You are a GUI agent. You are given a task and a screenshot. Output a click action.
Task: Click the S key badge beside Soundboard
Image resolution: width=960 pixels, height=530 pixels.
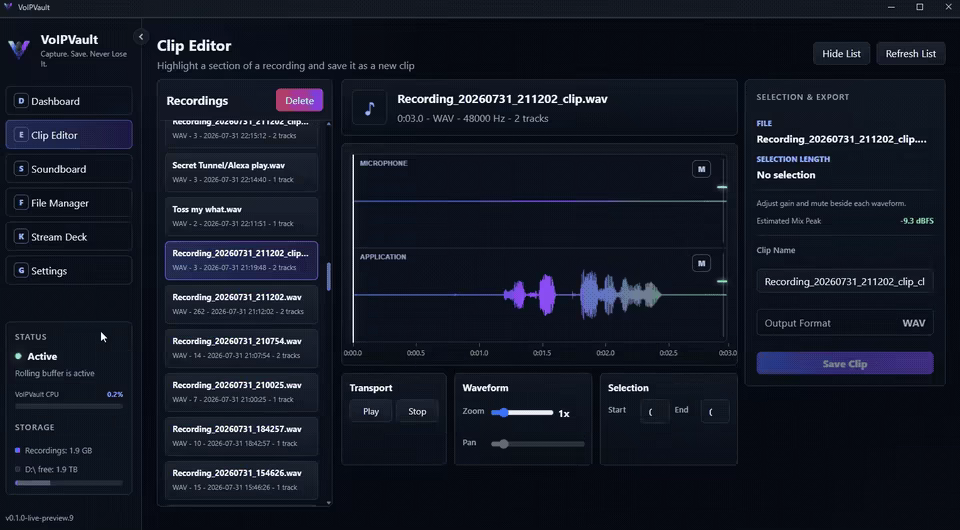[21, 169]
